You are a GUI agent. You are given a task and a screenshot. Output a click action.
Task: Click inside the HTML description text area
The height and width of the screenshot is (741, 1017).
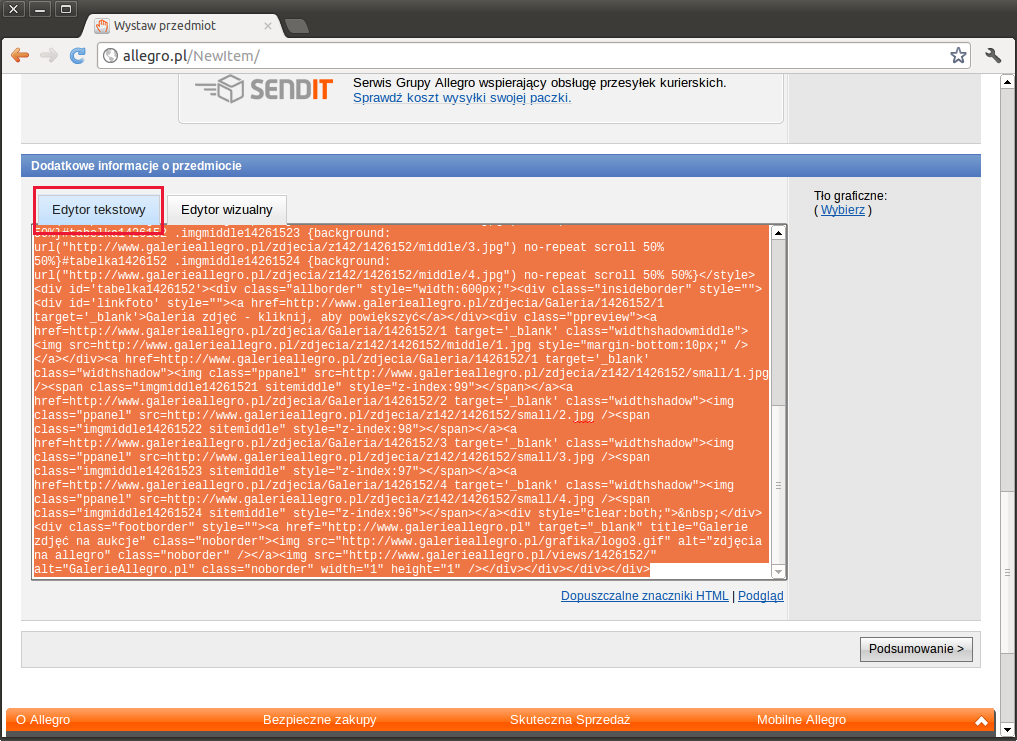[401, 401]
